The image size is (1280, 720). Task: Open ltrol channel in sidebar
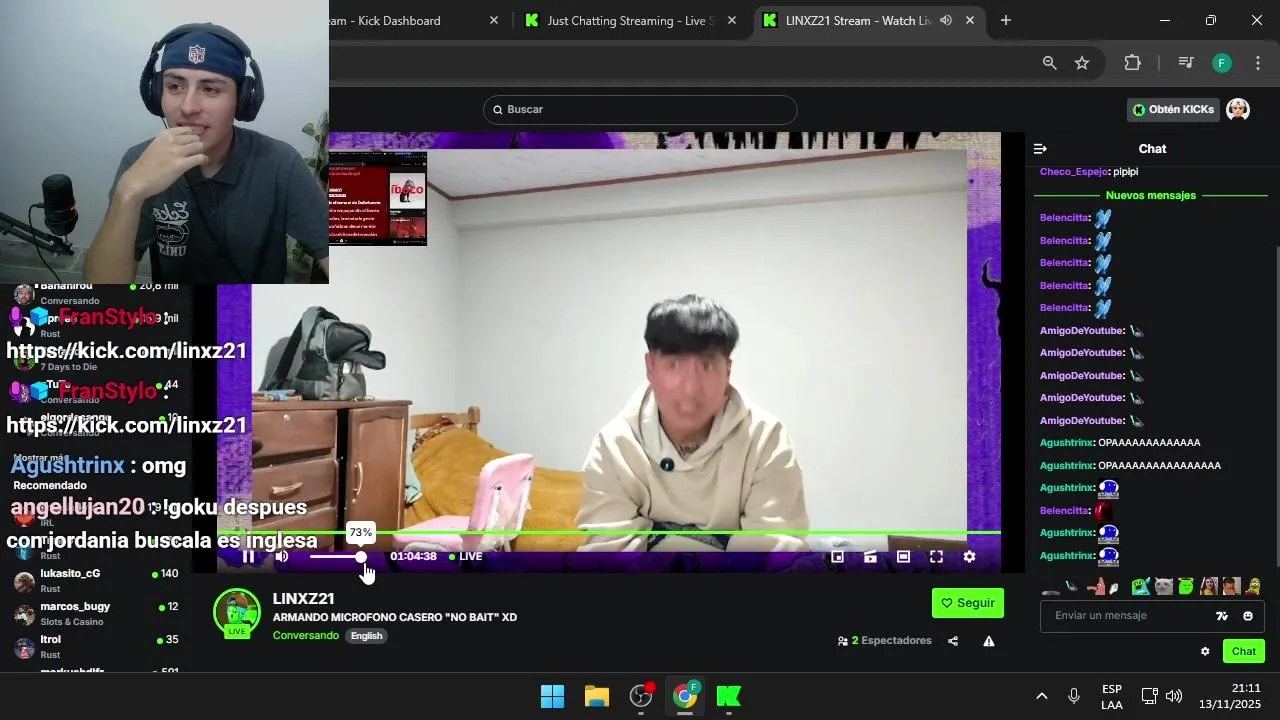95,646
